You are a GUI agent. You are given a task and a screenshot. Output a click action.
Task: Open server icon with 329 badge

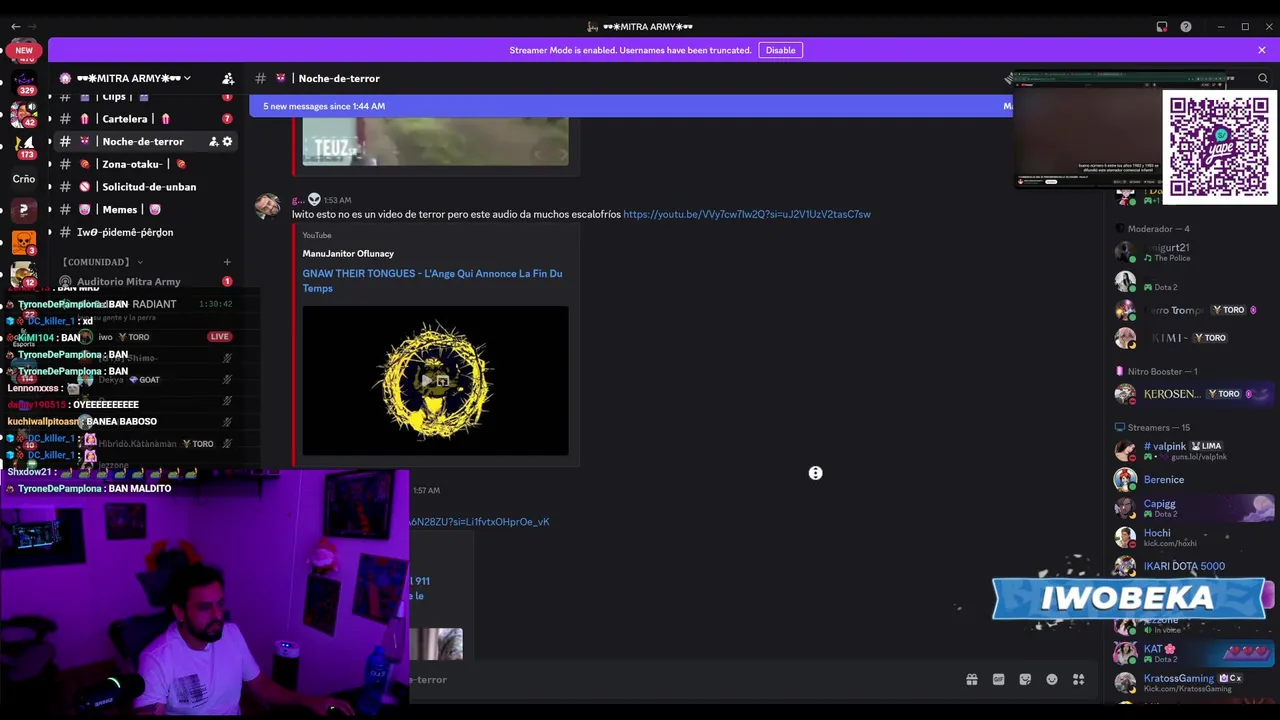pyautogui.click(x=24, y=81)
